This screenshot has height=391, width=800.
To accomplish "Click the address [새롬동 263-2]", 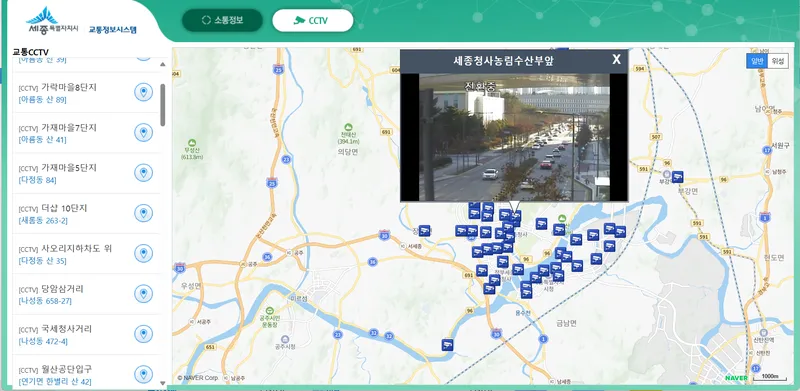I will [43, 221].
